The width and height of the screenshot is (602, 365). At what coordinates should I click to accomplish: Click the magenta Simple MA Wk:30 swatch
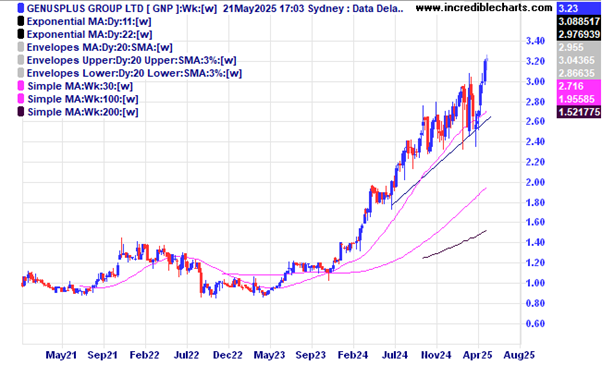pos(21,86)
